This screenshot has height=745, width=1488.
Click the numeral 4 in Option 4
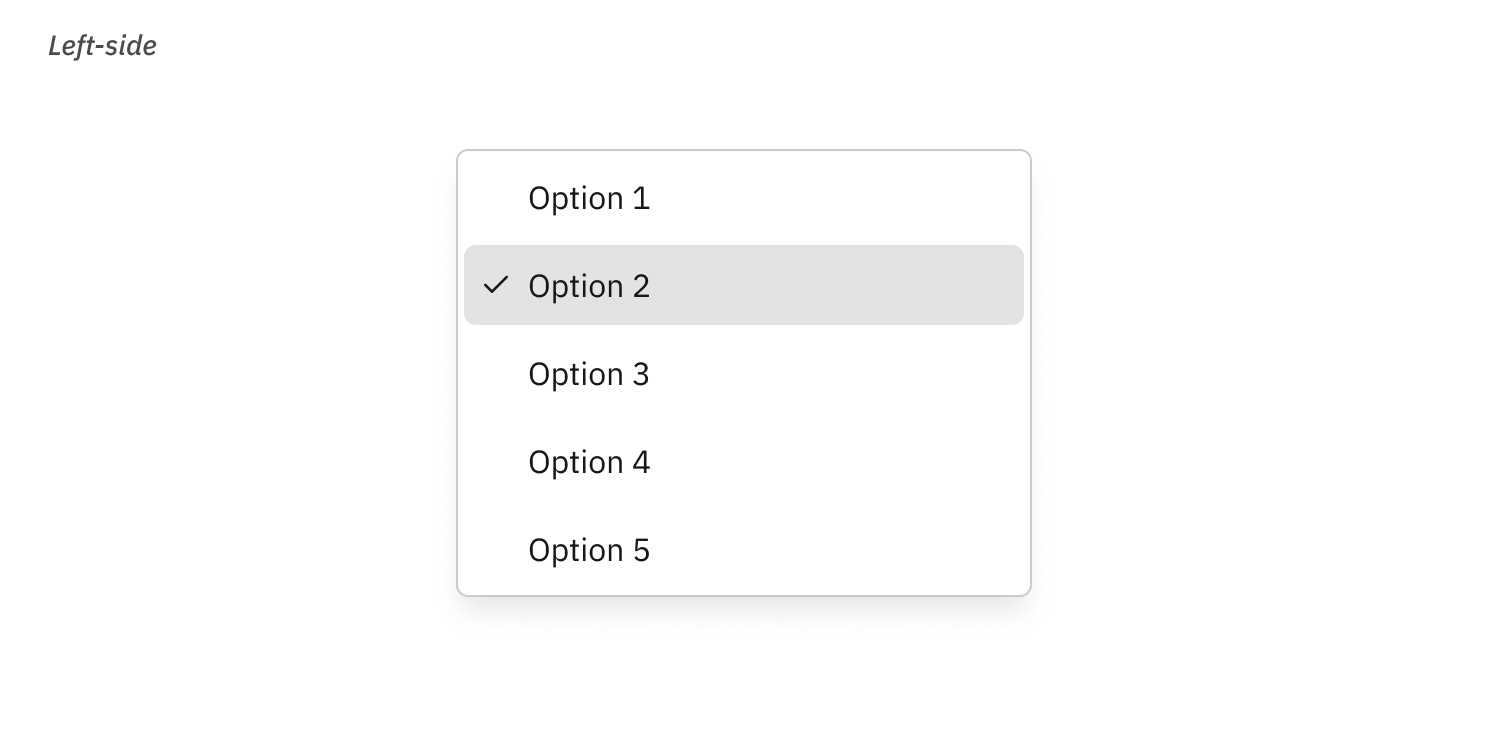tap(641, 462)
